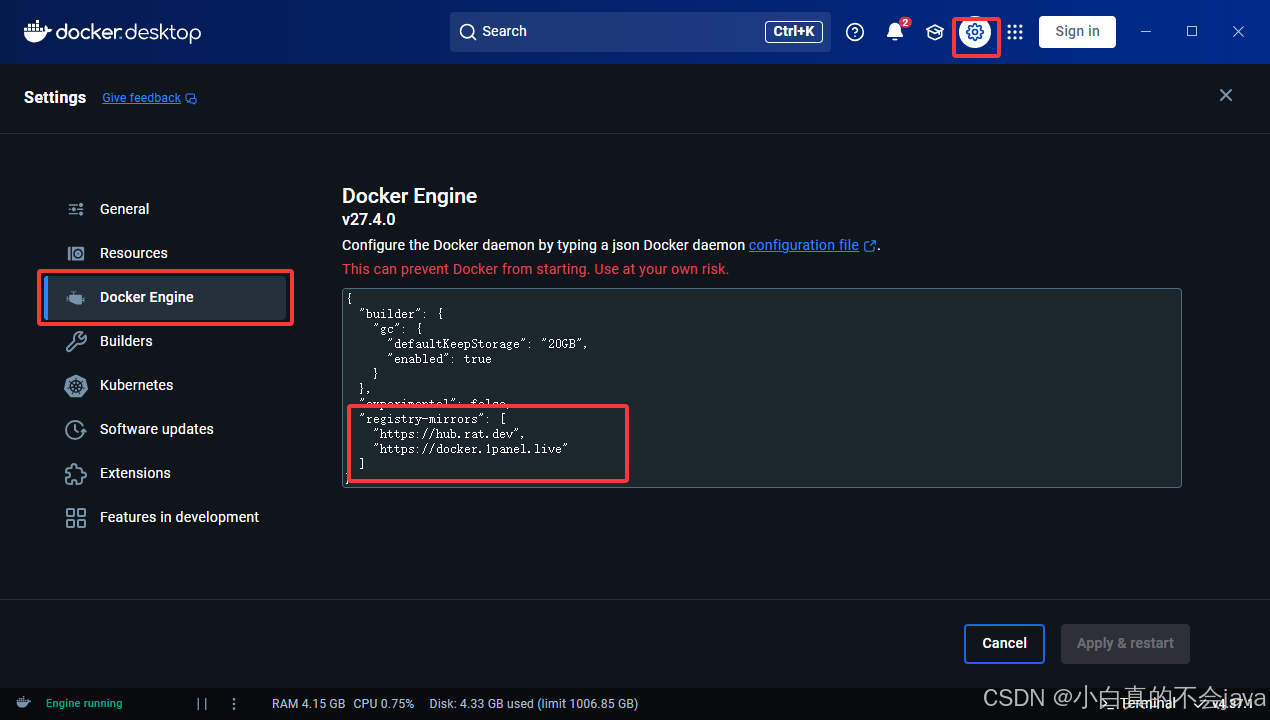Screen dimensions: 1270x720
Task: Click the Features in development grid icon
Action: tap(76, 518)
